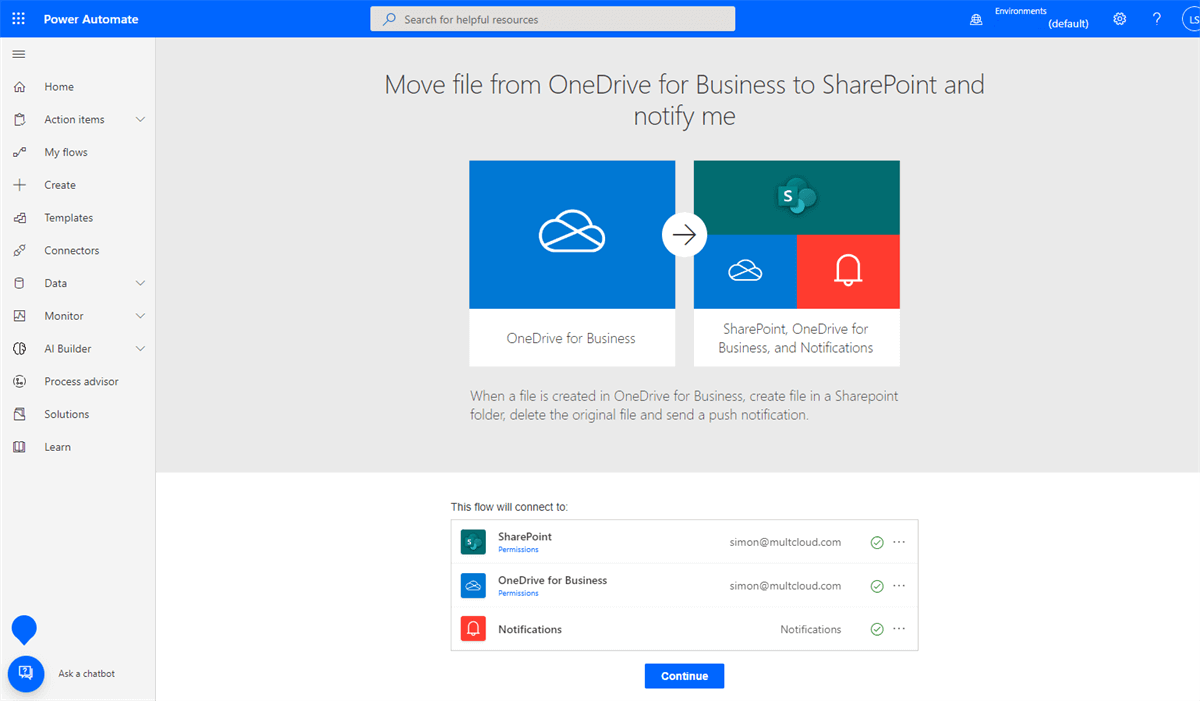The height and width of the screenshot is (701, 1200).
Task: Expand the Monitor chevron
Action: click(x=140, y=316)
